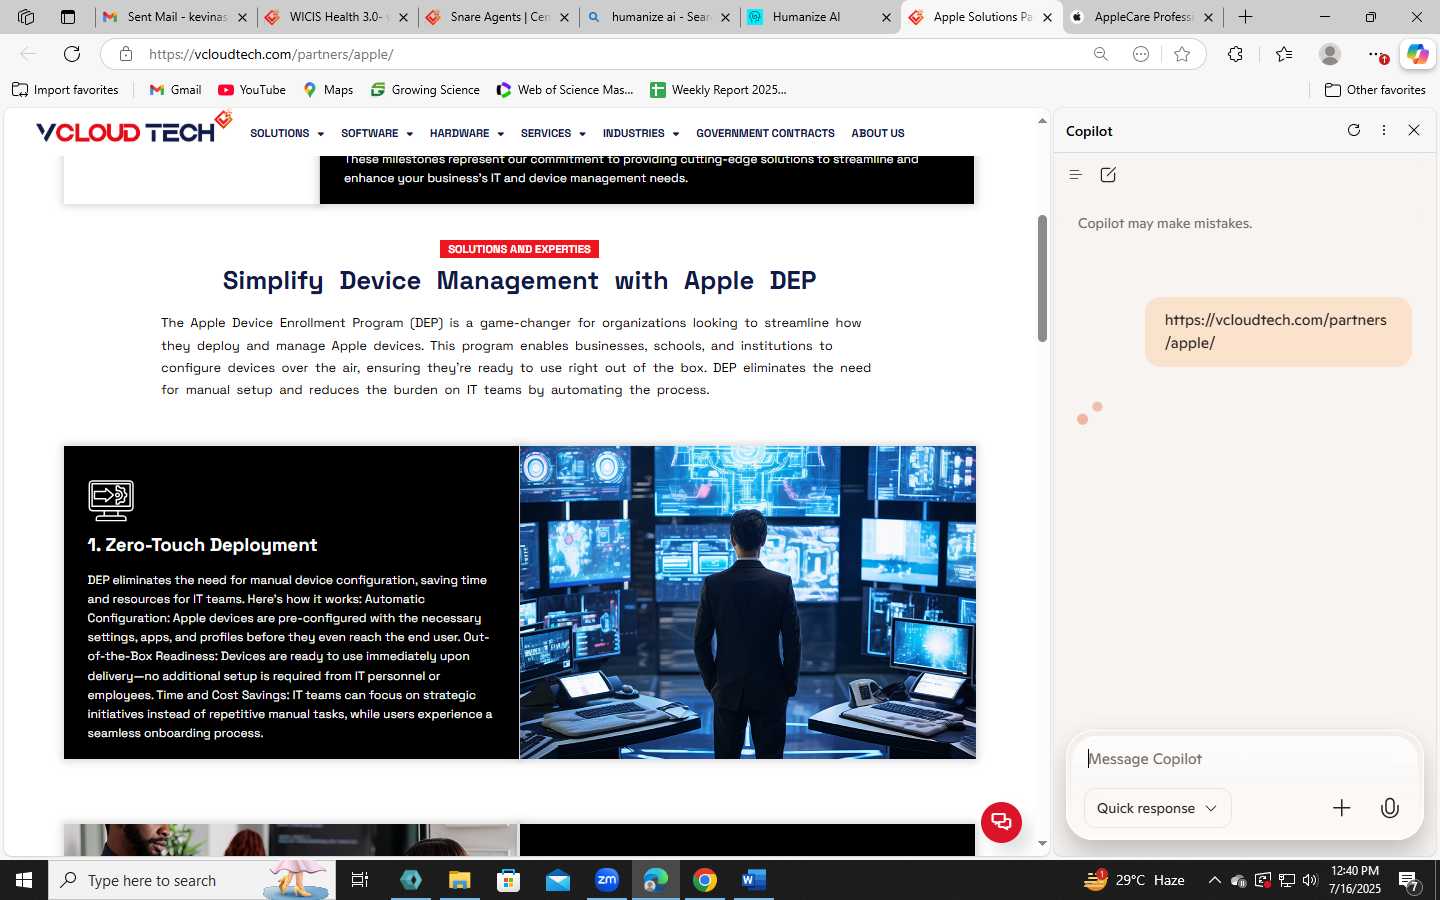Open the Gmail bookmark
1440x900 pixels.
(x=175, y=90)
